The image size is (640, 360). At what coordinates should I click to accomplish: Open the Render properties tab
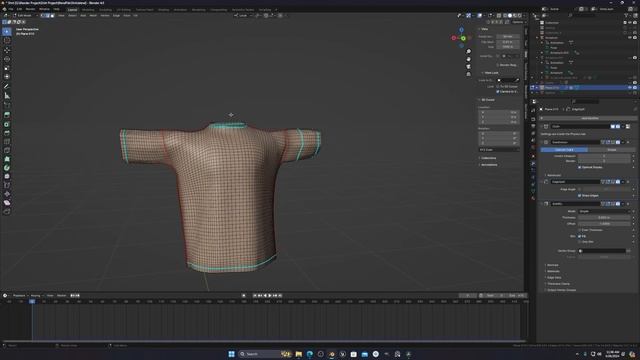coord(533,119)
